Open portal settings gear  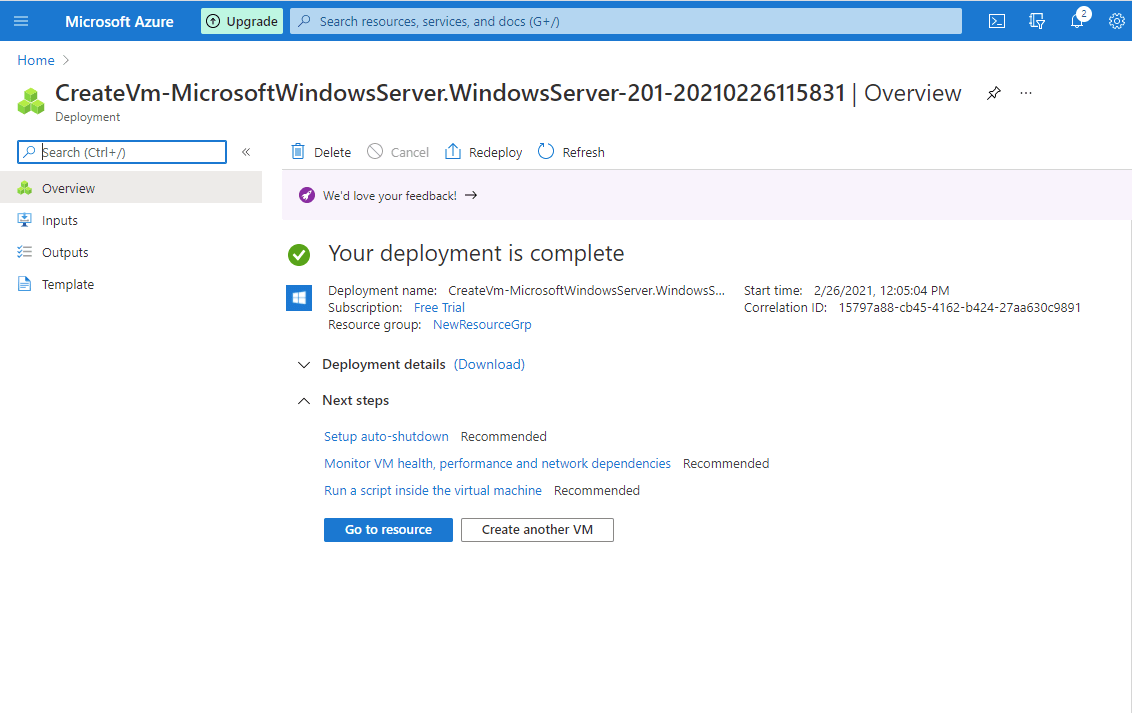pyautogui.click(x=1116, y=20)
